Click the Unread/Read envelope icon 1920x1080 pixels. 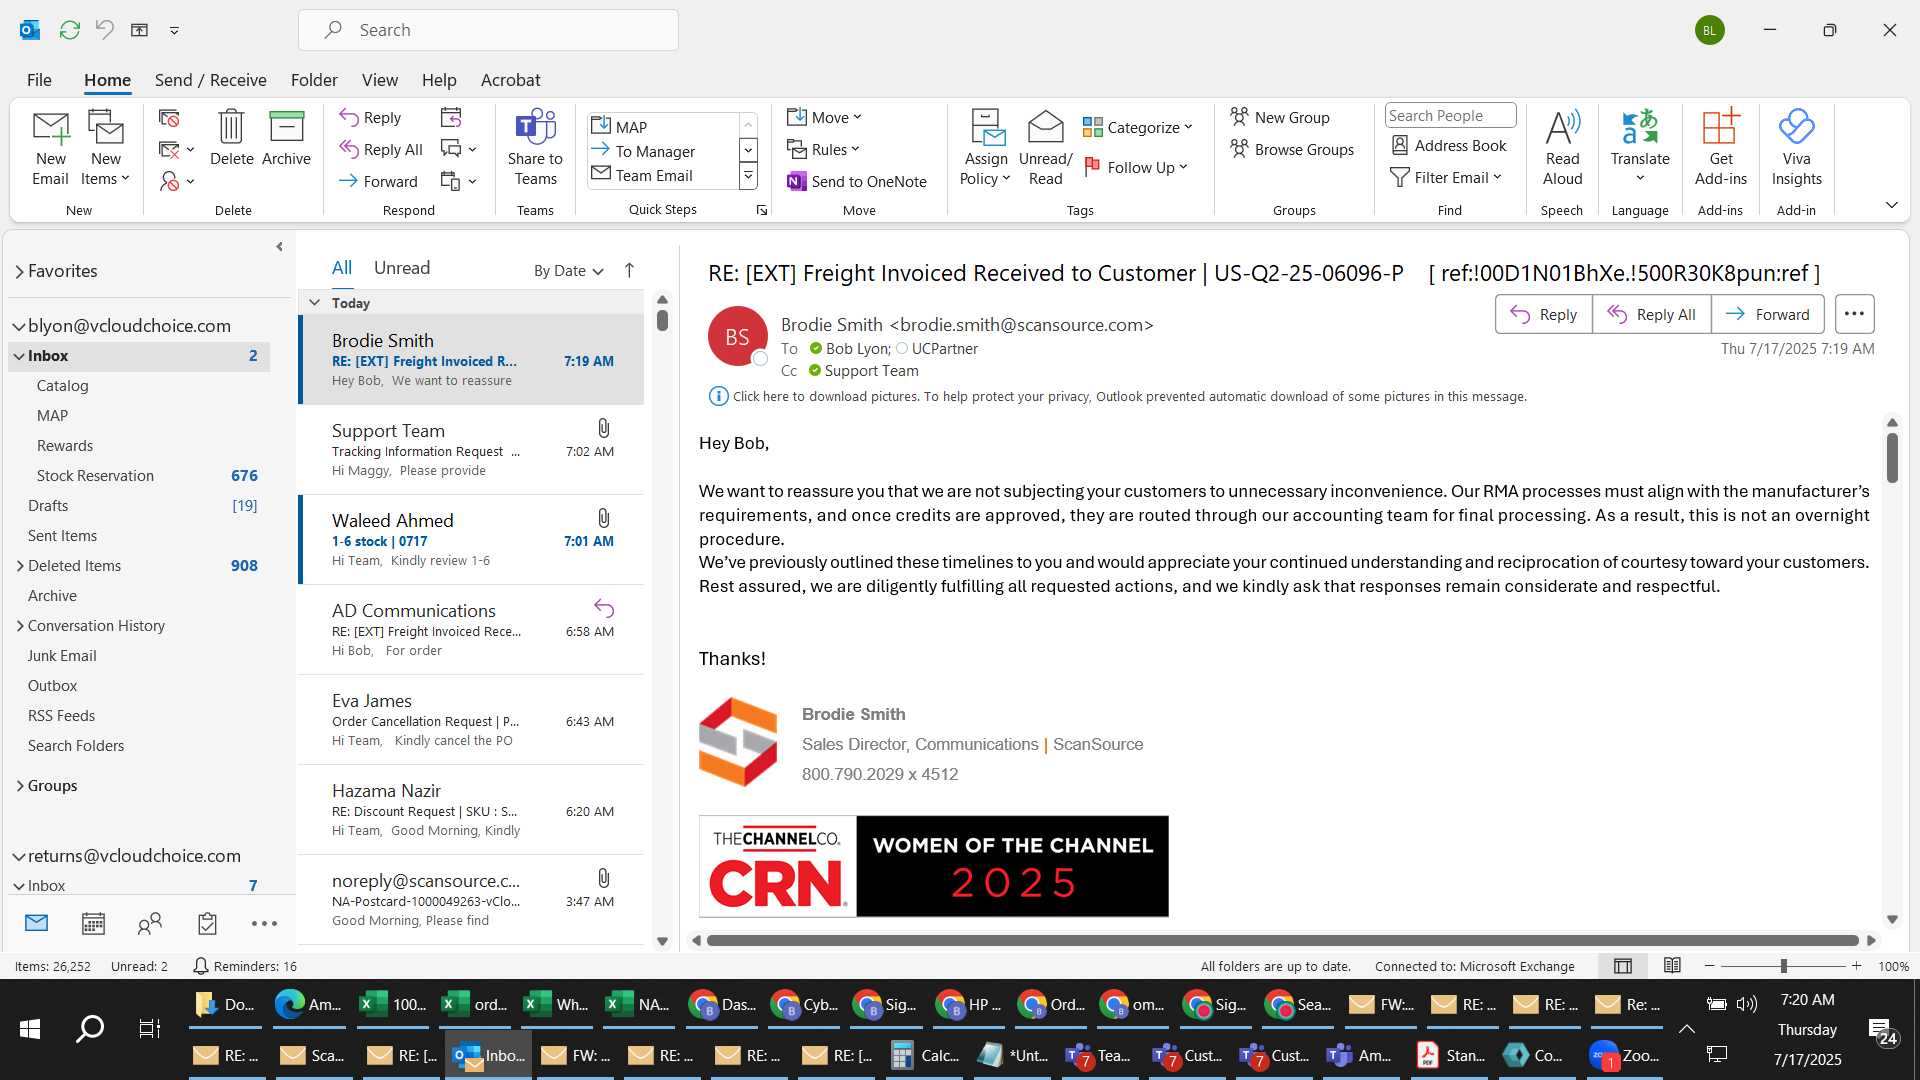(x=1045, y=127)
